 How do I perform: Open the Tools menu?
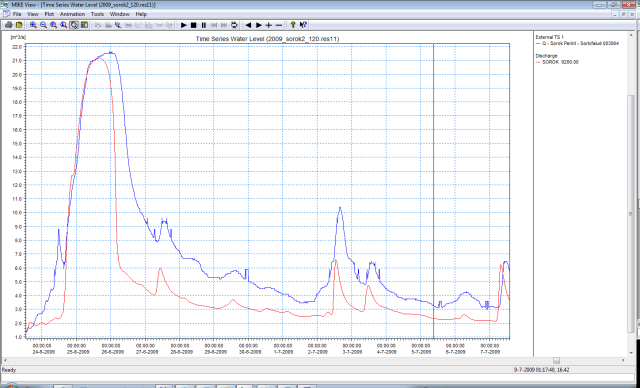pyautogui.click(x=98, y=14)
